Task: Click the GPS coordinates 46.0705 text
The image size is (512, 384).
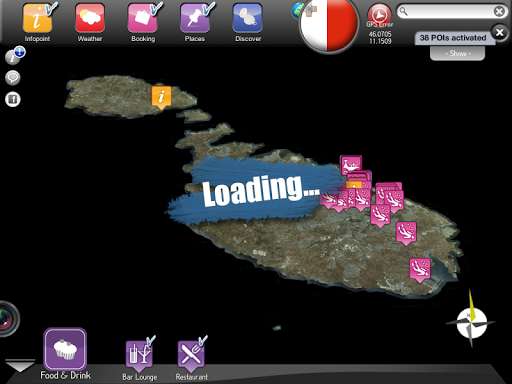Action: click(380, 34)
